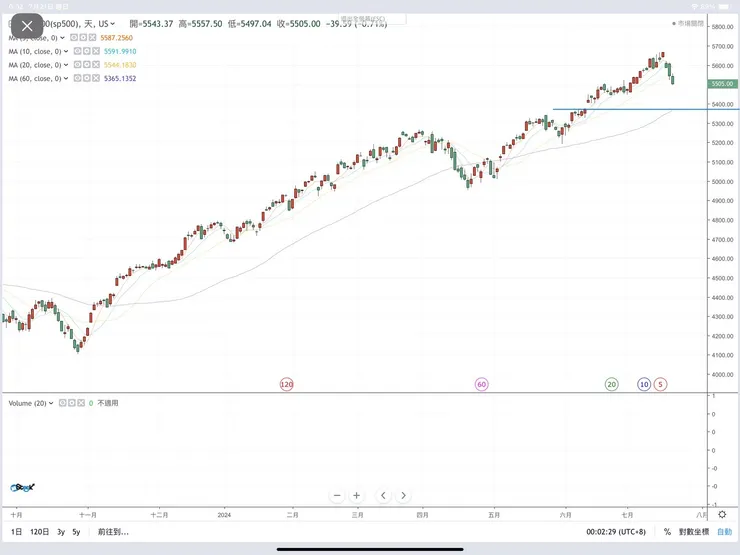Expand the MA (60, close, 0) indicator menu
The image size is (740, 555).
tap(66, 78)
